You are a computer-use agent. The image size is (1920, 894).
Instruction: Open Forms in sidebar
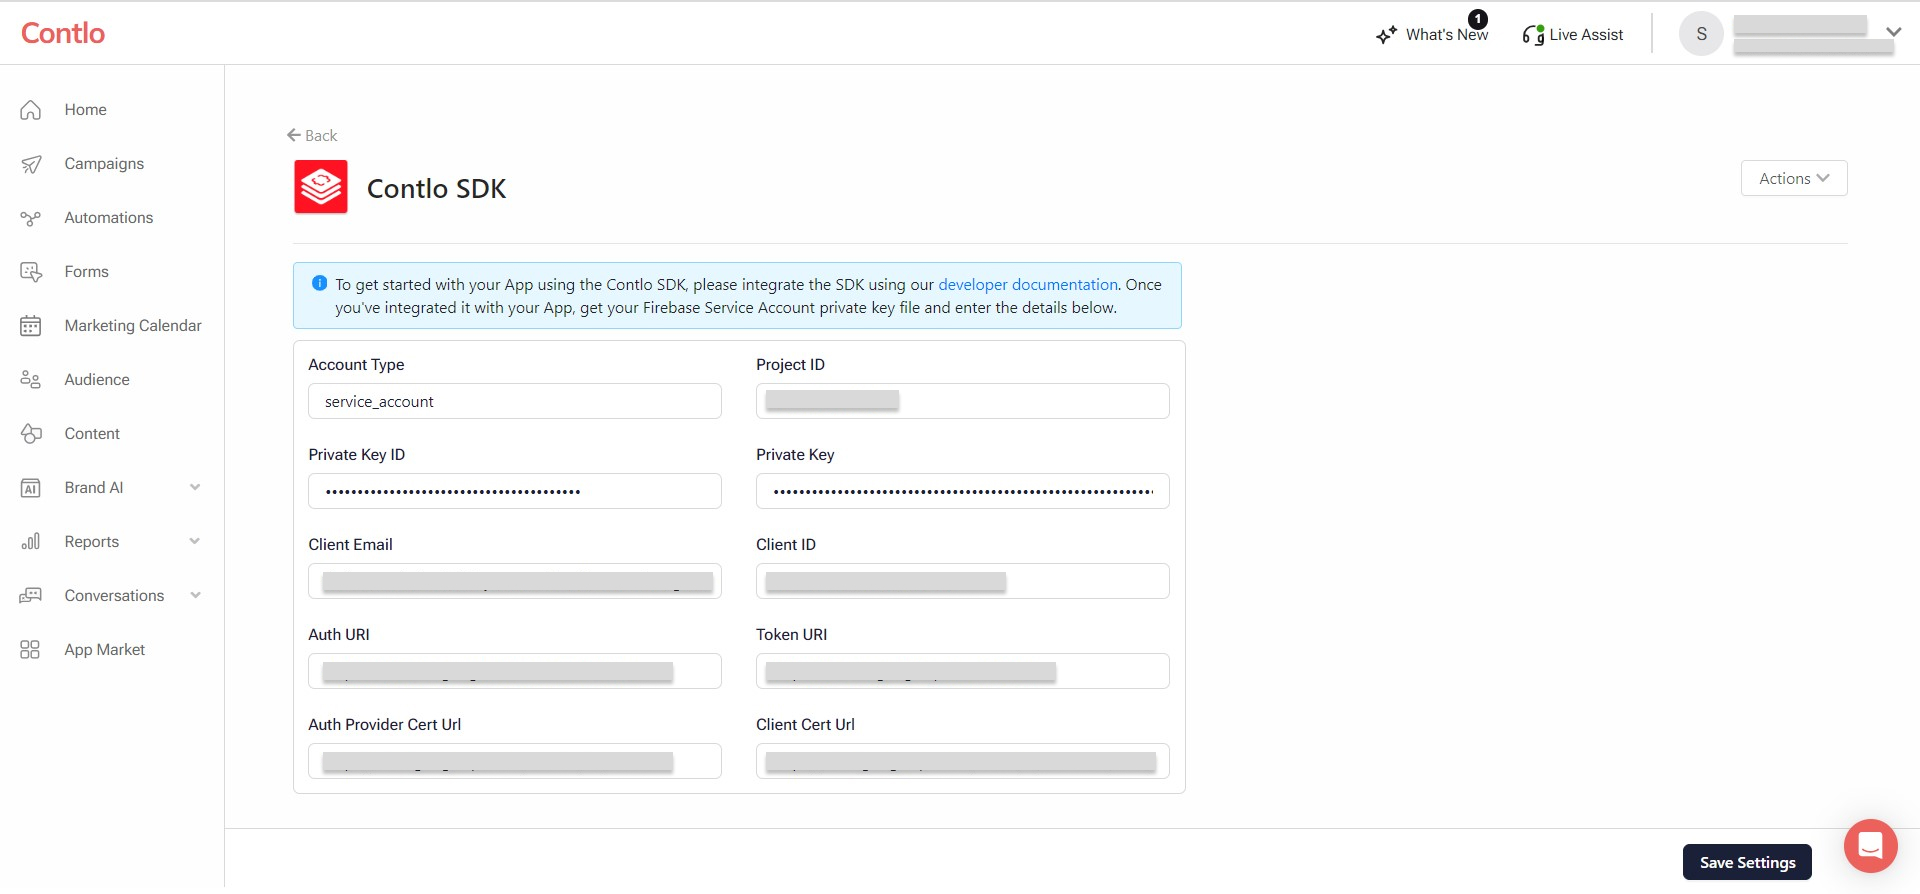(x=87, y=272)
